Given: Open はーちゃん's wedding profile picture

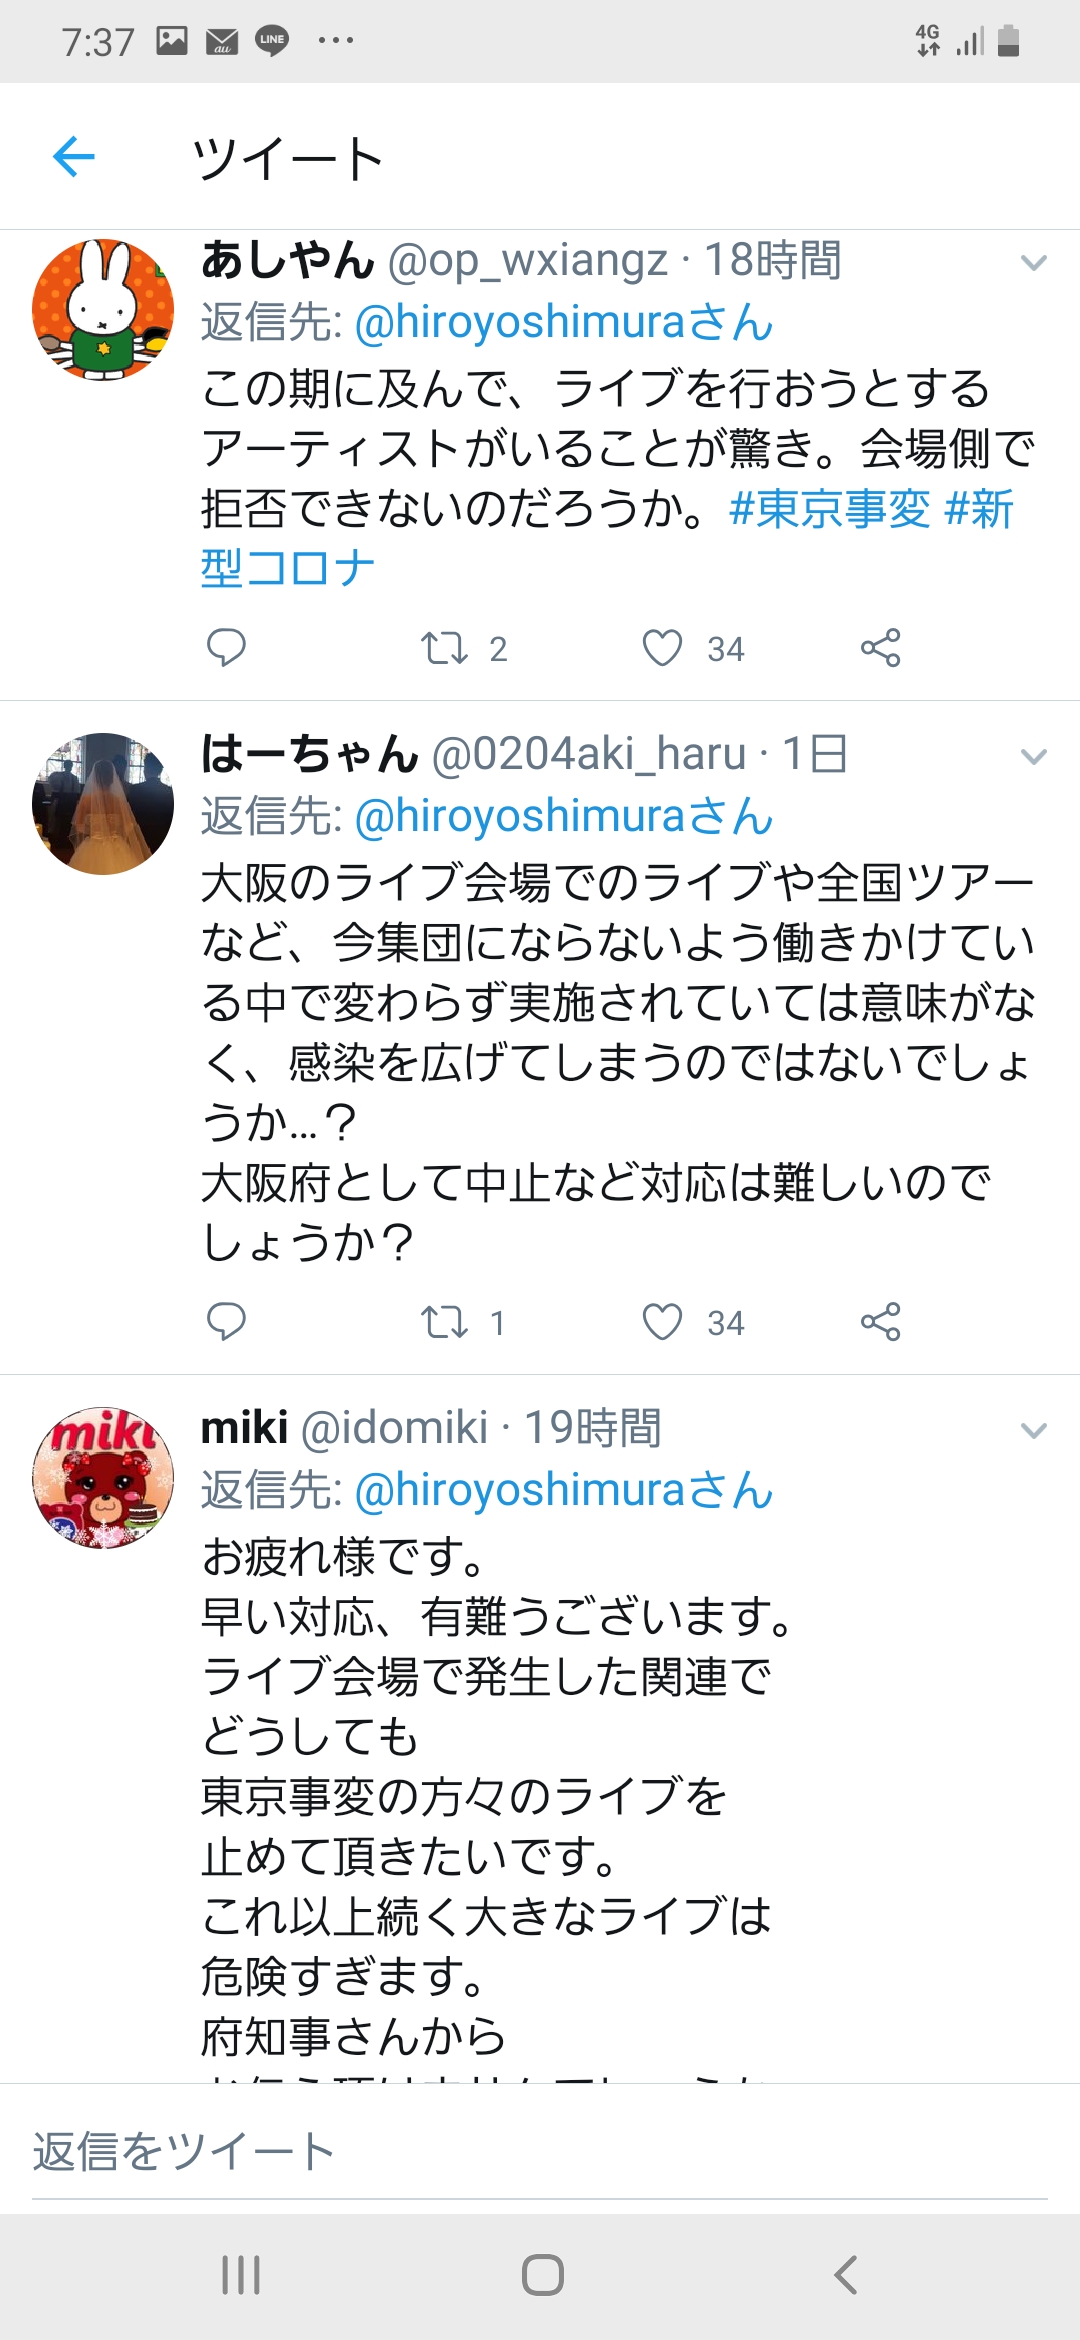Looking at the screenshot, I should [103, 804].
